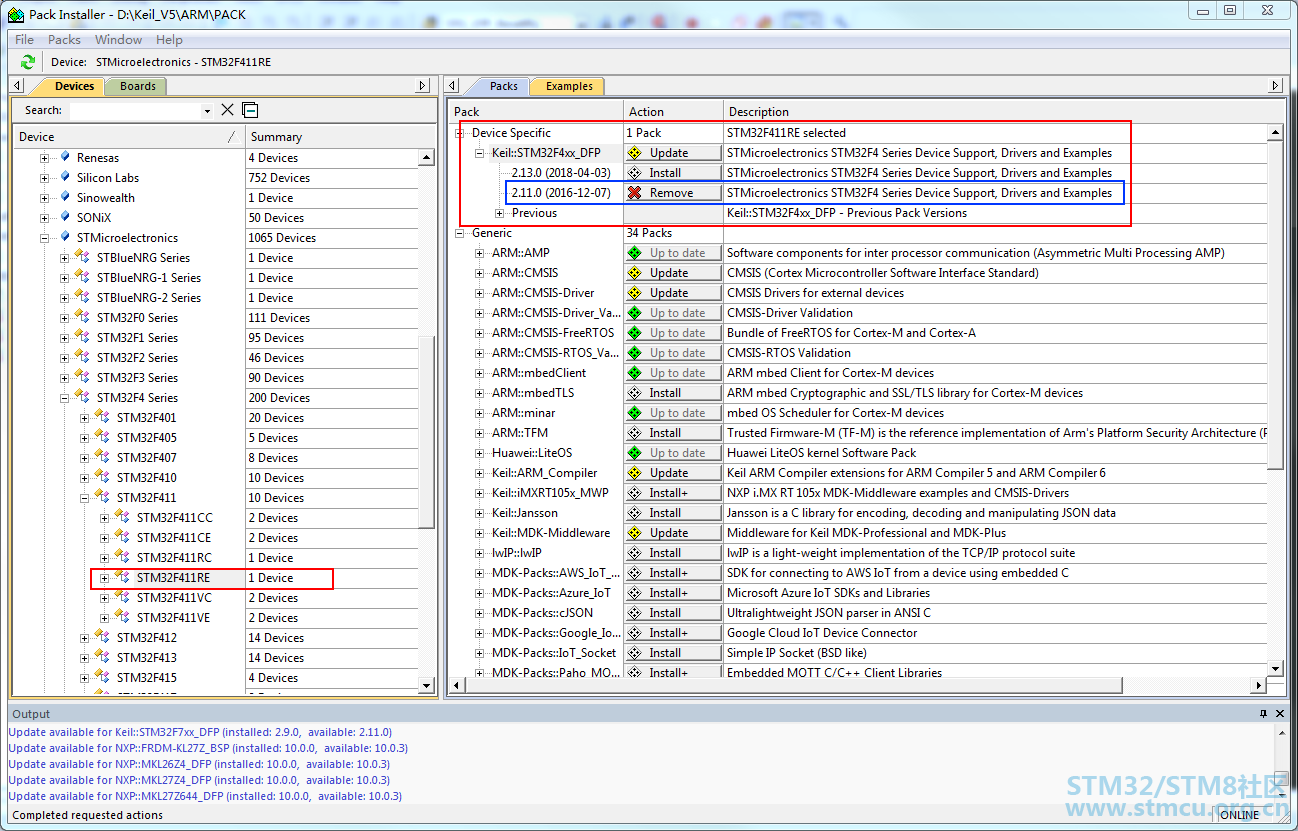The width and height of the screenshot is (1298, 831).
Task: Click the Sinowealth vendor icon
Action: click(x=66, y=197)
